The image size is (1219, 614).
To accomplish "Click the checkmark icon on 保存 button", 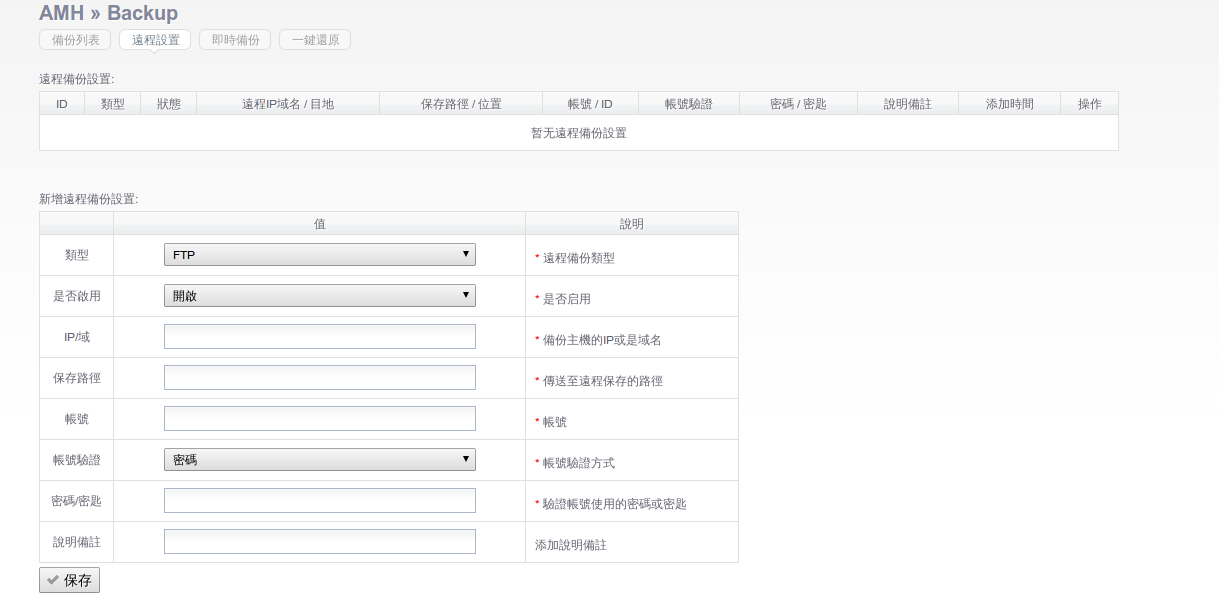I will [53, 580].
